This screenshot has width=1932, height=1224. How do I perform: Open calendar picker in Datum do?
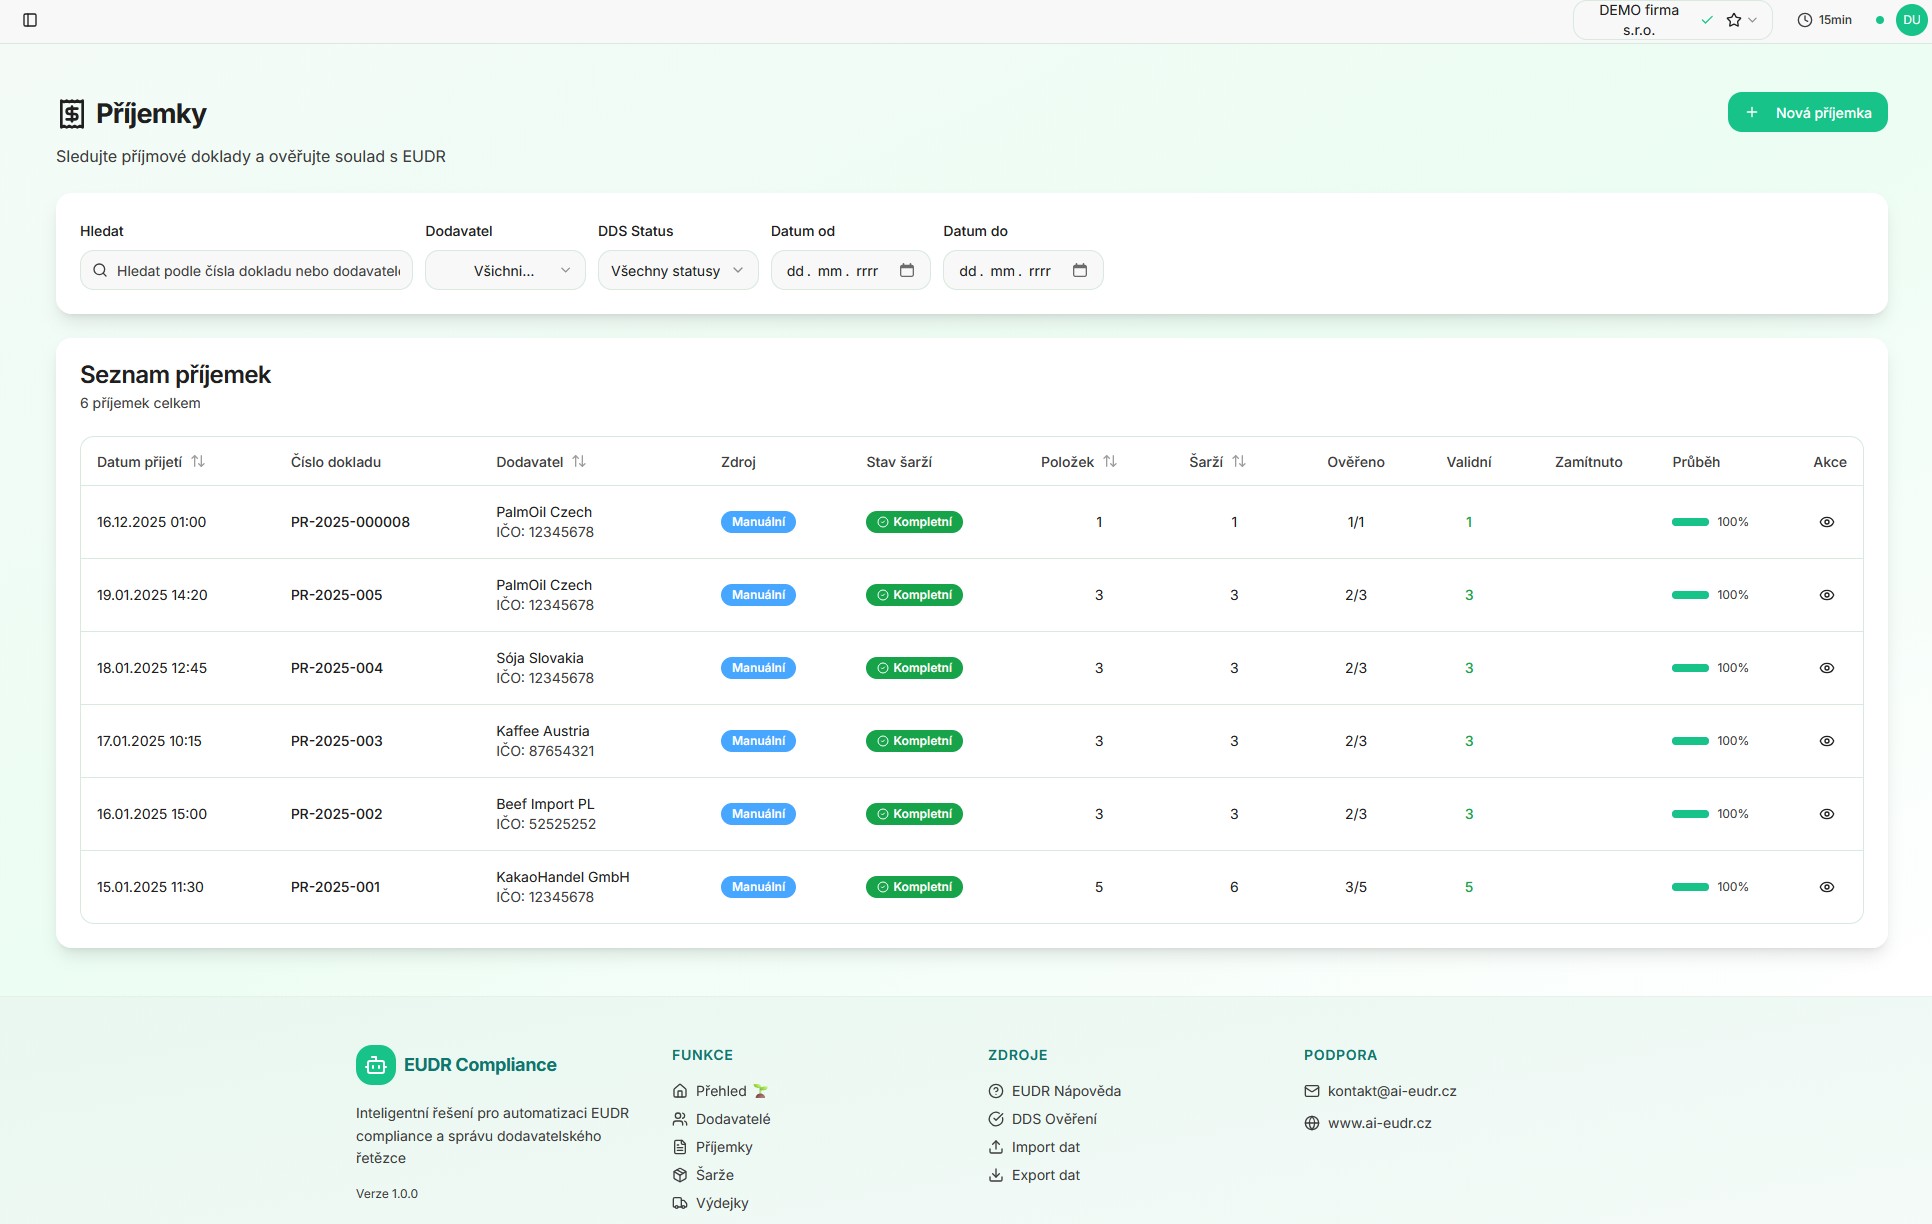point(1080,270)
